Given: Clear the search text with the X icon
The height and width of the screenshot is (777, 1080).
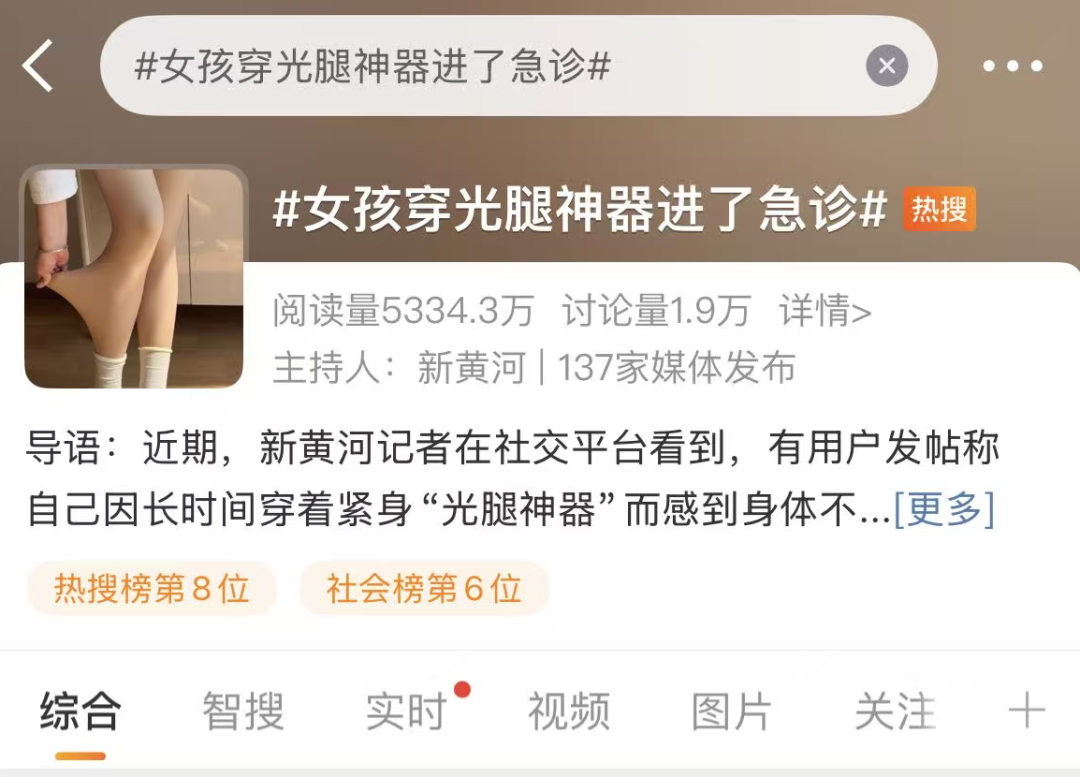Looking at the screenshot, I should pyautogui.click(x=886, y=65).
